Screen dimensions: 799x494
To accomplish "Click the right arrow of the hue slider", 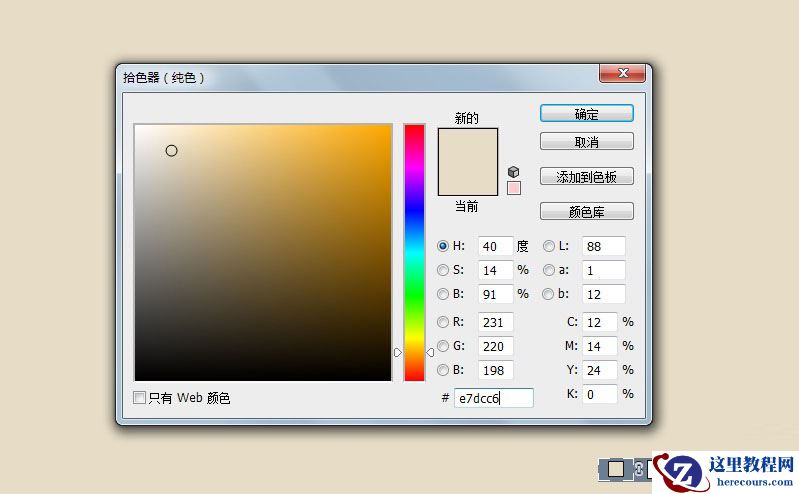I will point(430,352).
